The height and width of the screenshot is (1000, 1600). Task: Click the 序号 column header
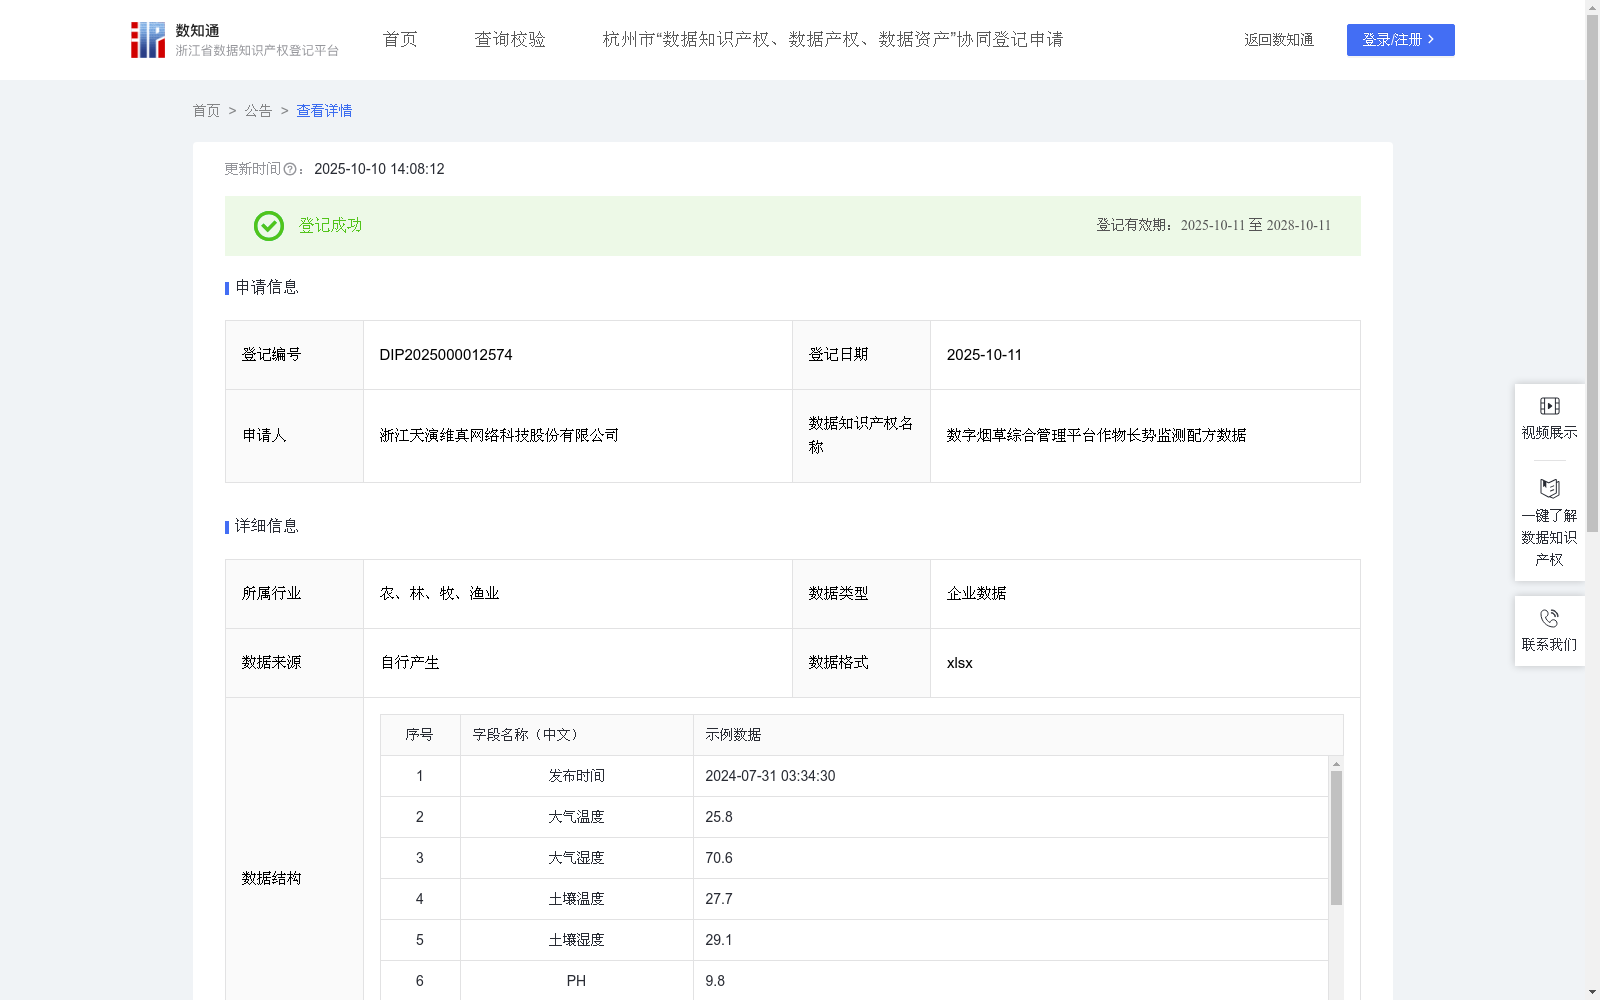[419, 735]
